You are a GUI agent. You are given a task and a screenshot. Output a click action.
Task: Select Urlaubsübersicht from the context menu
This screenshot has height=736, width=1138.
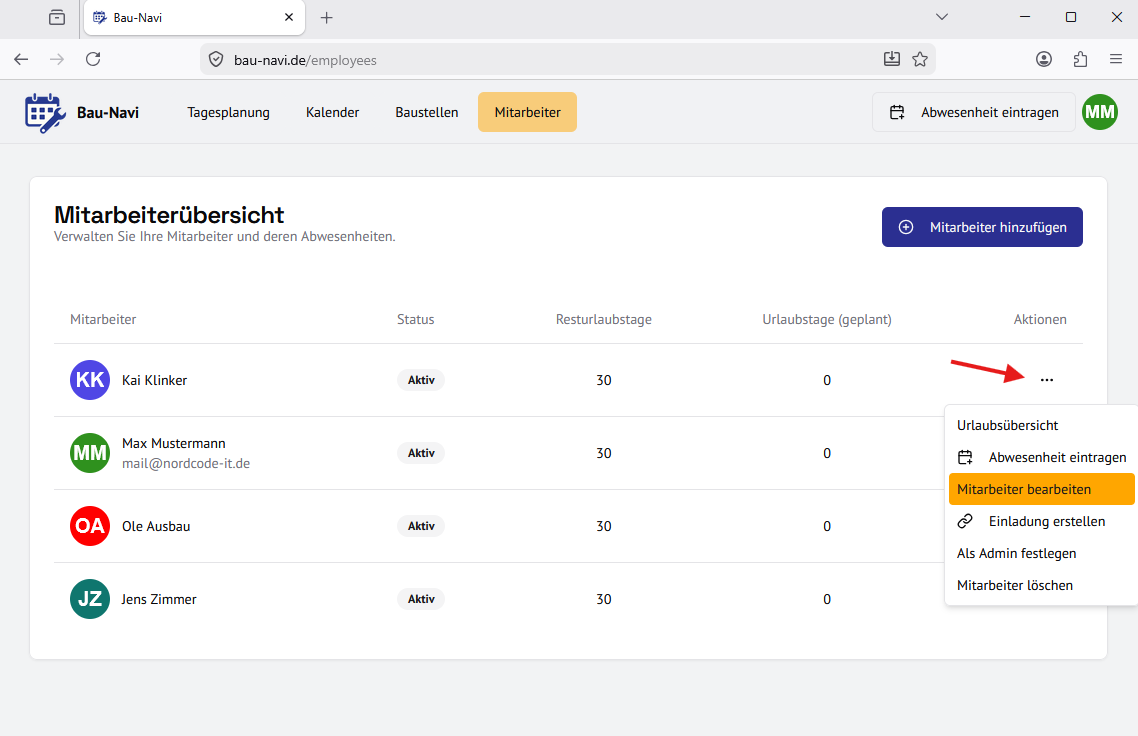tap(1041, 425)
